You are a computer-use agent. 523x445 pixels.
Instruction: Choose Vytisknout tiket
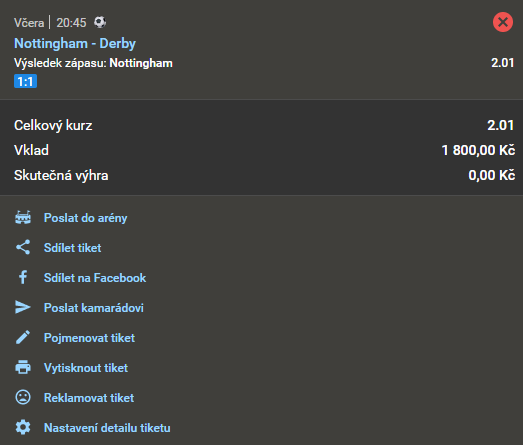86,368
